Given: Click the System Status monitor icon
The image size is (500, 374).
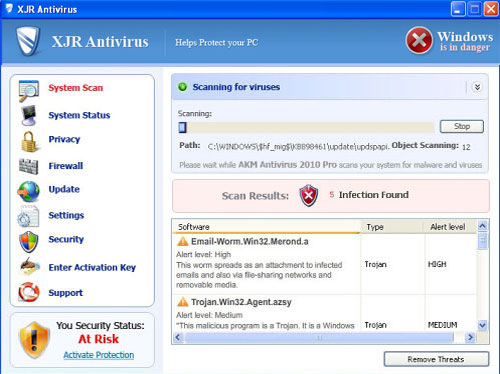Looking at the screenshot, I should (x=28, y=115).
